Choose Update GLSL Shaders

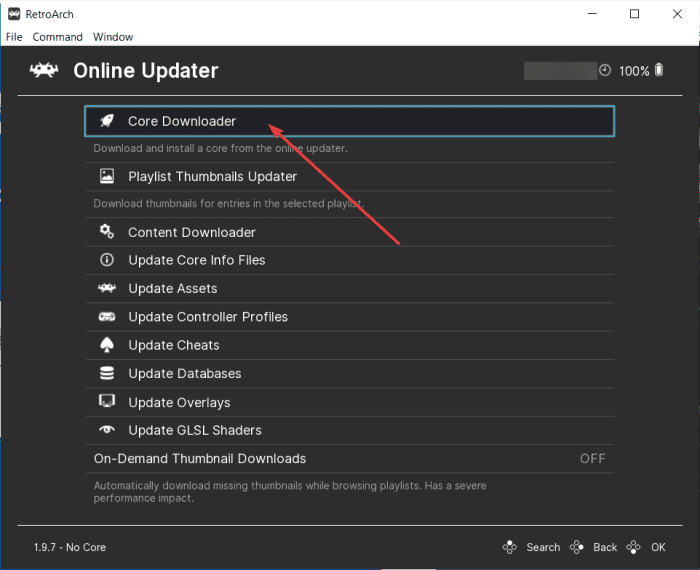coord(350,430)
